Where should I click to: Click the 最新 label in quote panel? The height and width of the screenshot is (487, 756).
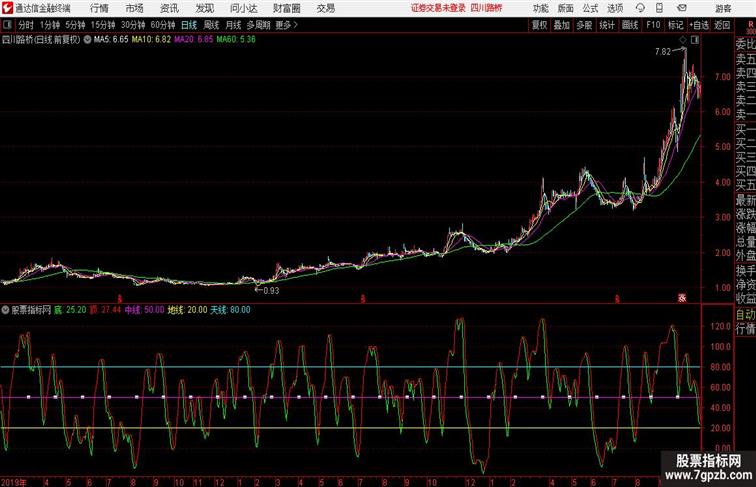click(x=745, y=200)
